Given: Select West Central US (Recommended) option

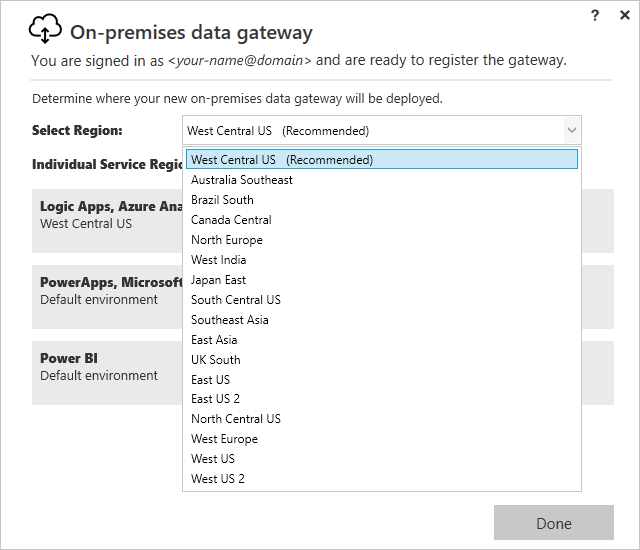Looking at the screenshot, I should [x=282, y=160].
